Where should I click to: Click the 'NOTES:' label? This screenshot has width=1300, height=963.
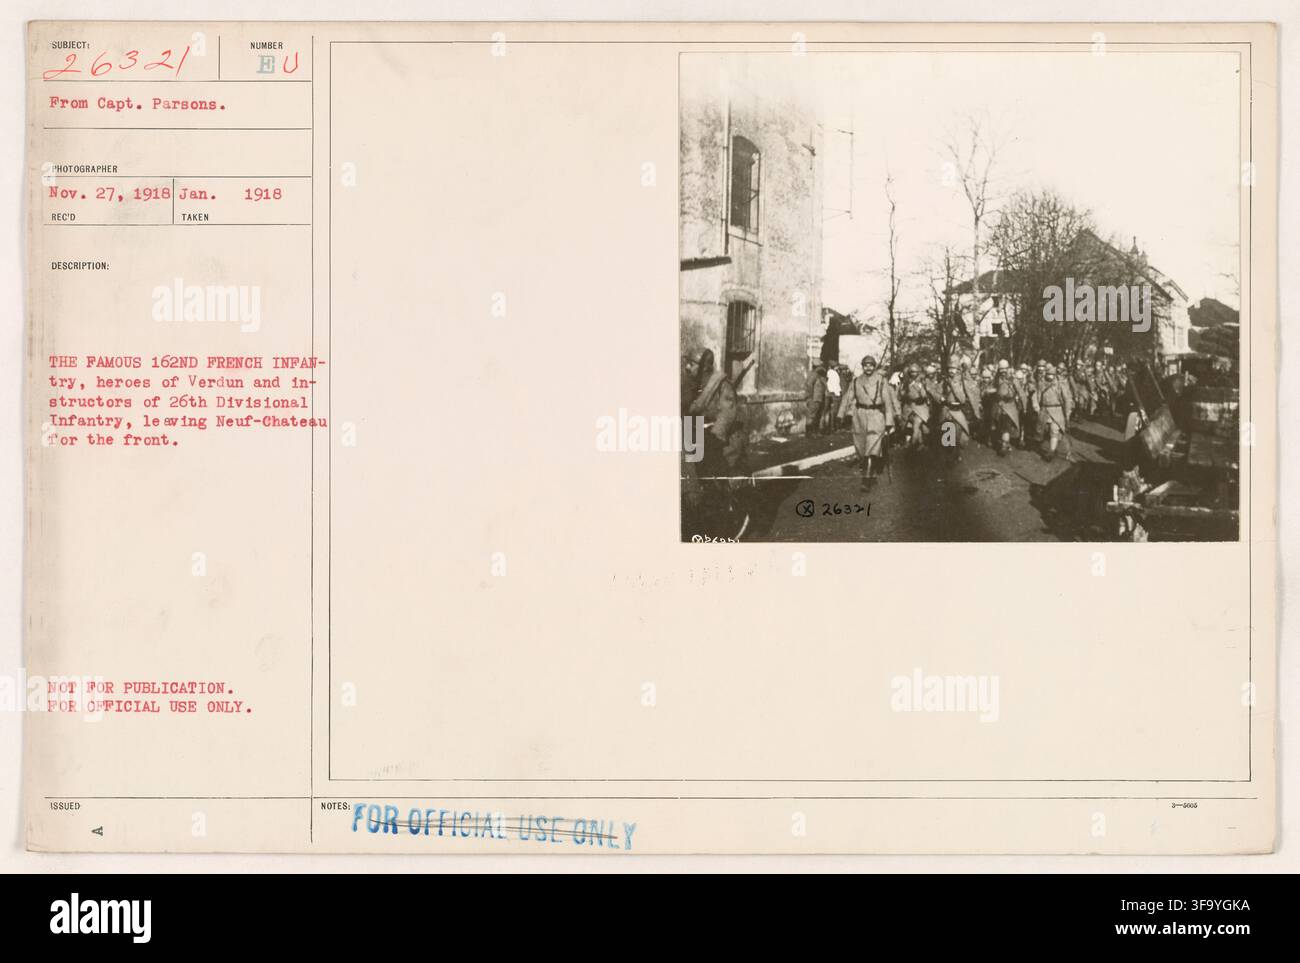point(335,804)
